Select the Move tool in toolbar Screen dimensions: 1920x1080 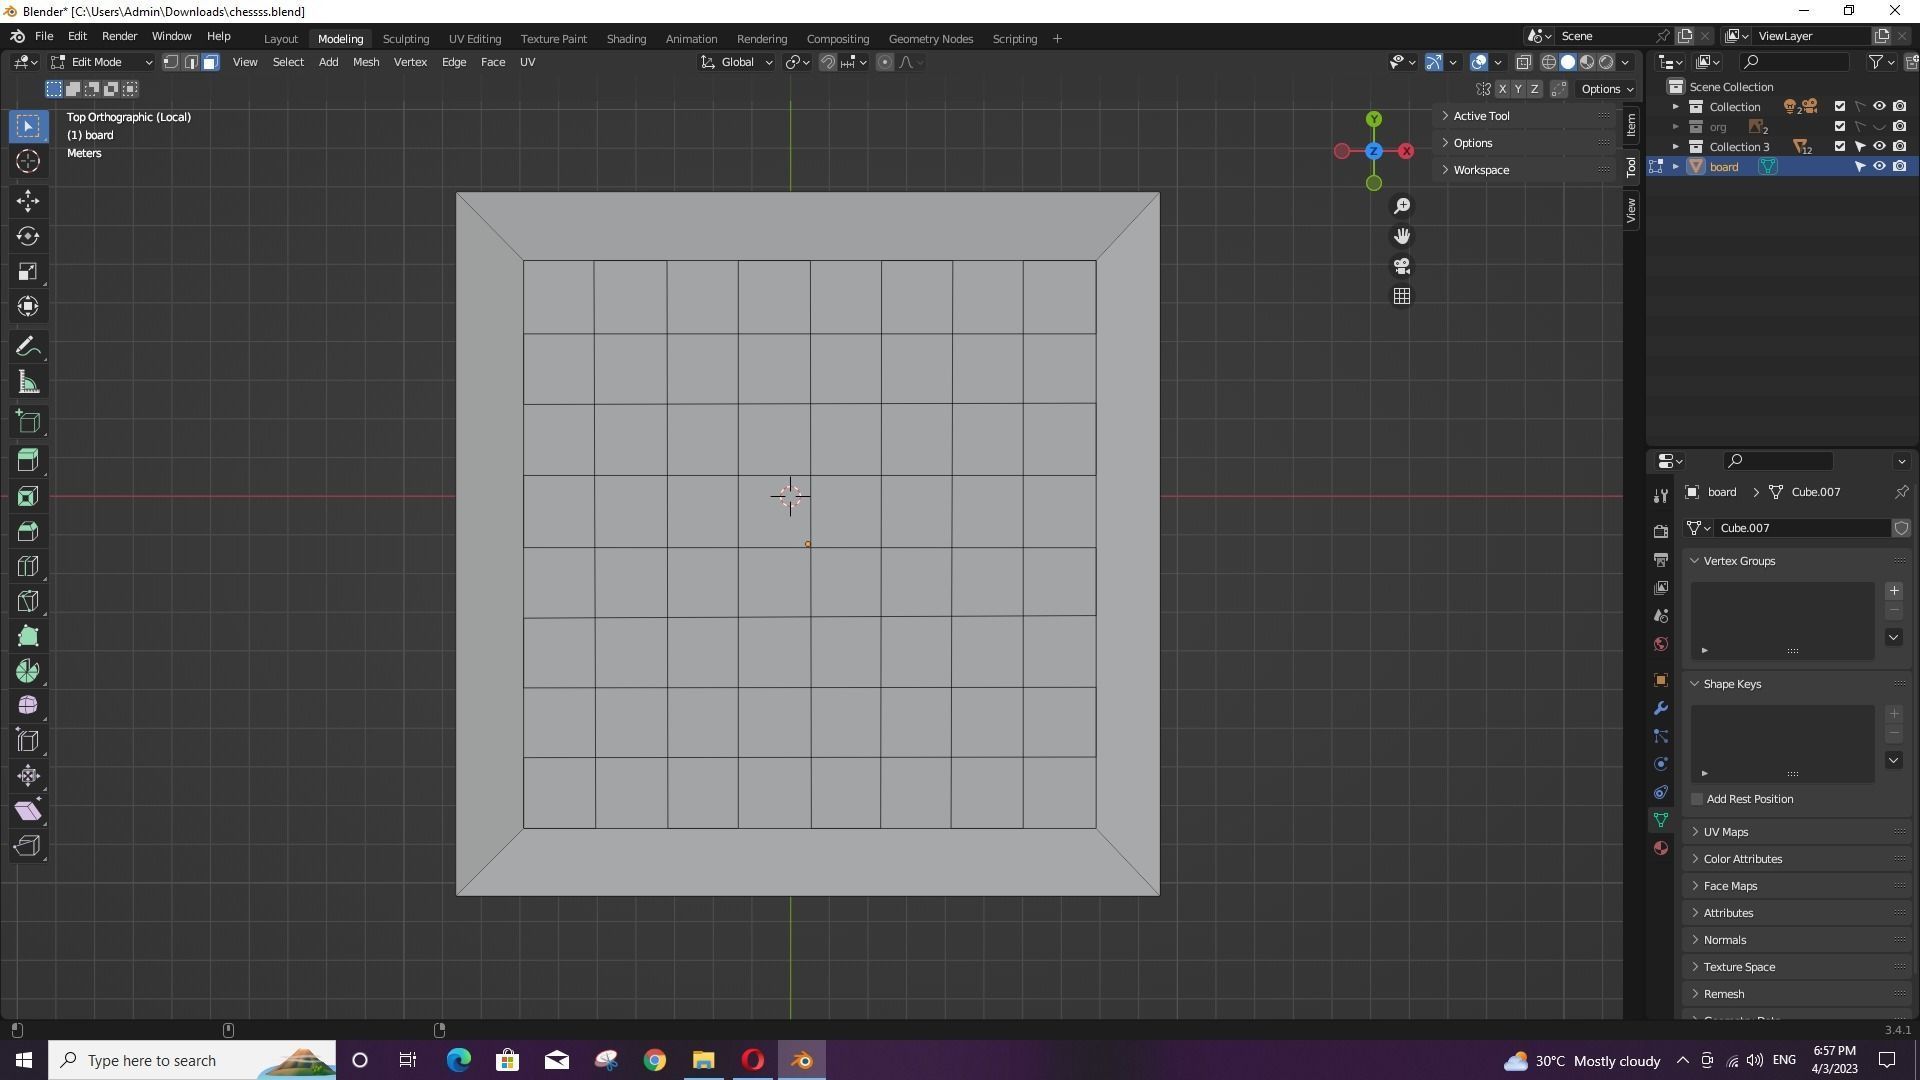[x=28, y=201]
